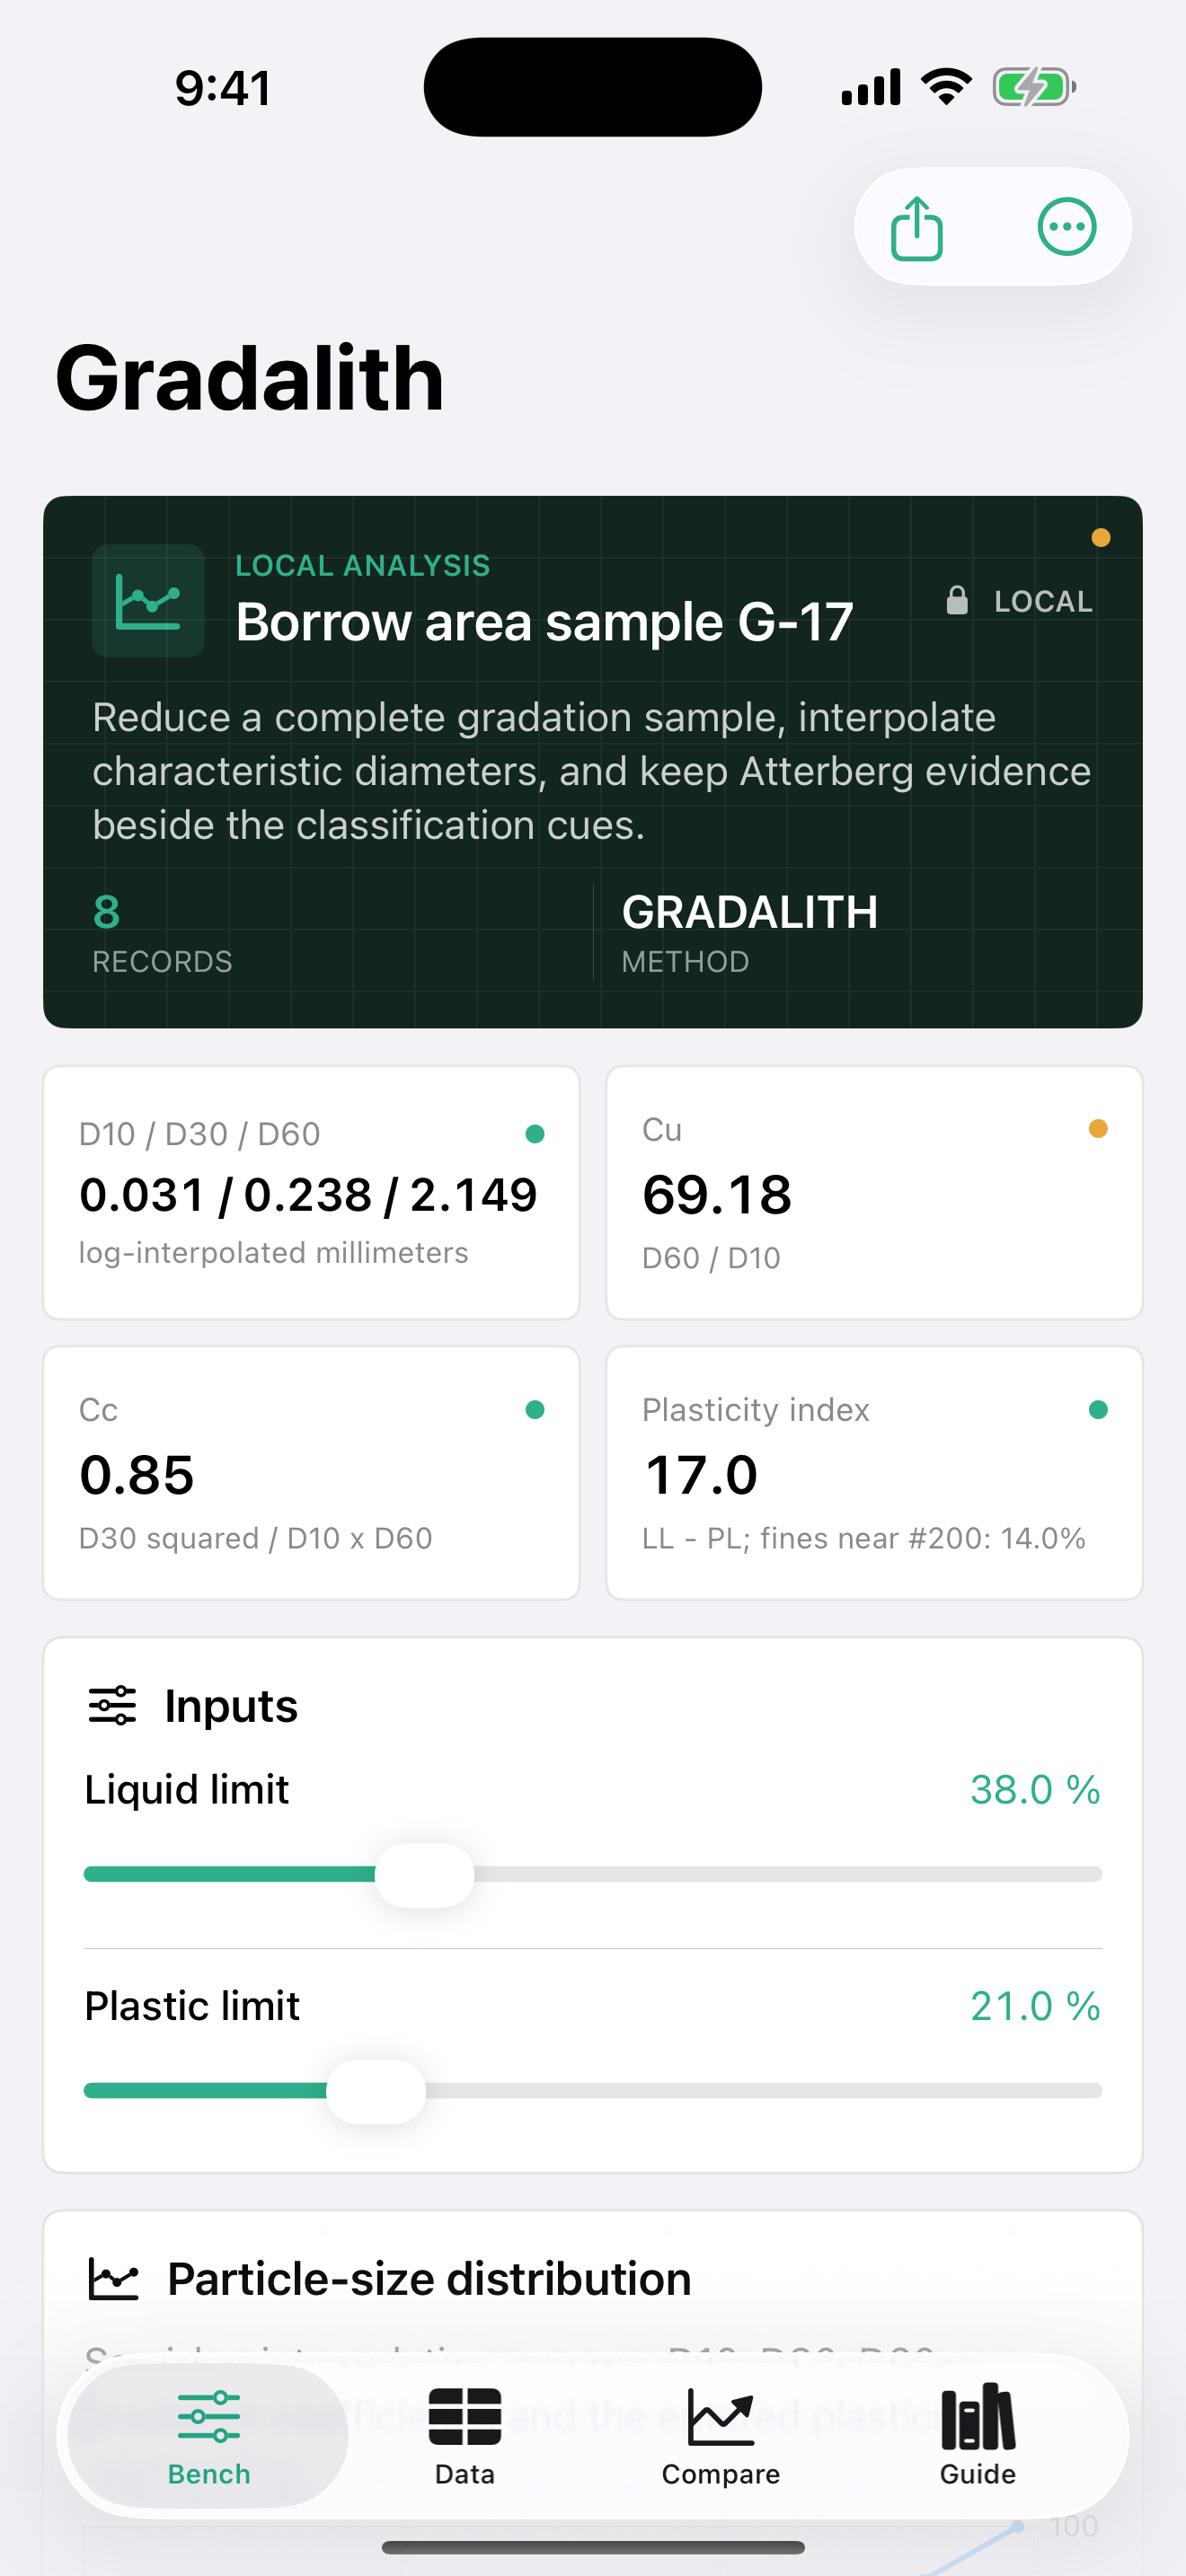This screenshot has width=1186, height=2576.
Task: Open the D10 / D30 / D60 card
Action: tap(311, 1193)
